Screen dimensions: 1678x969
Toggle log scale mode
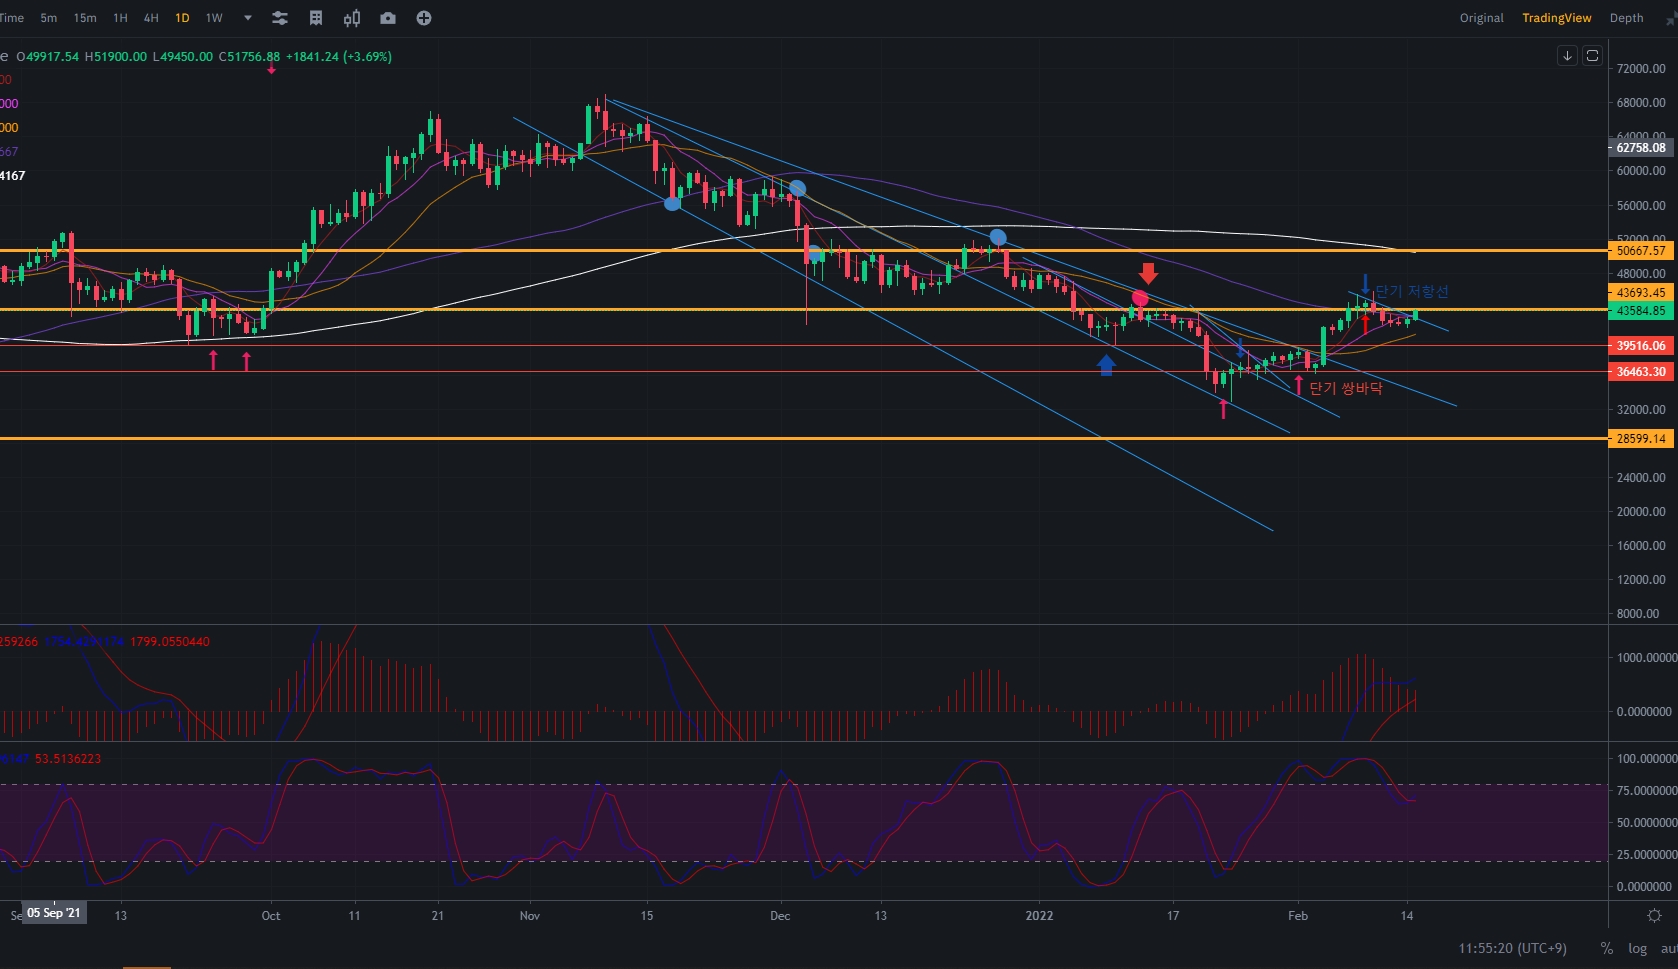pyautogui.click(x=1637, y=948)
